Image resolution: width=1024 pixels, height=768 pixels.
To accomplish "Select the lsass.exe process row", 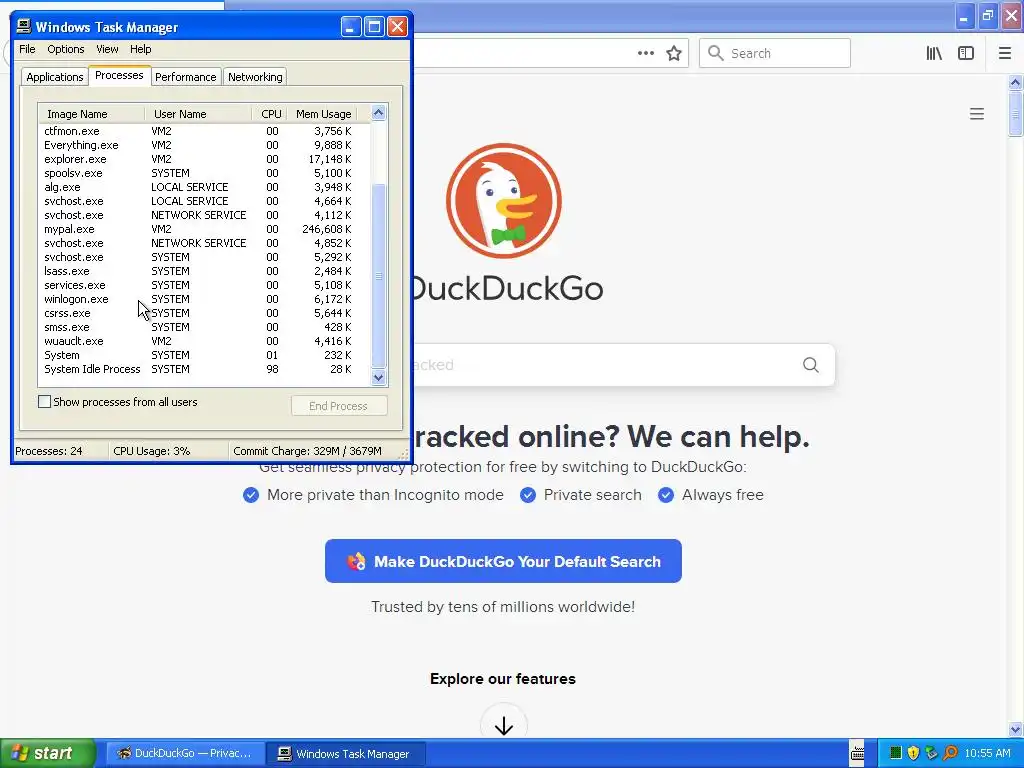I will [204, 271].
